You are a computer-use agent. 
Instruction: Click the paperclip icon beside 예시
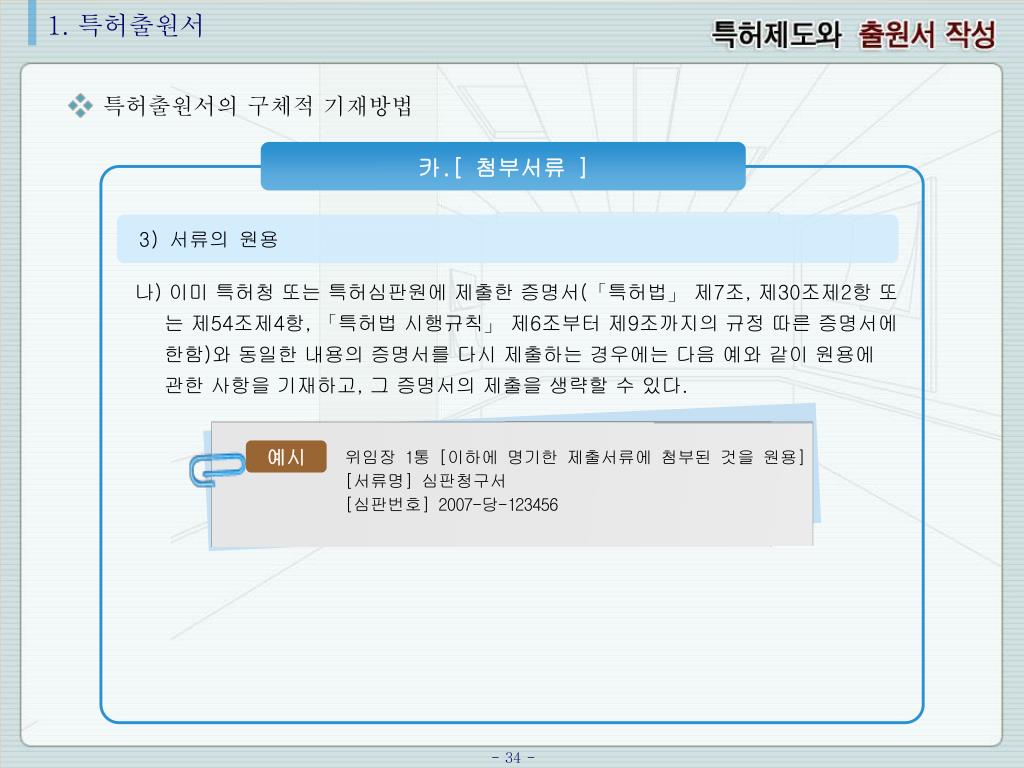pos(217,469)
